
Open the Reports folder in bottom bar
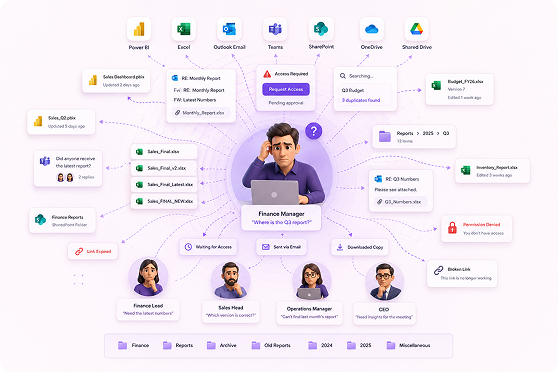click(178, 345)
